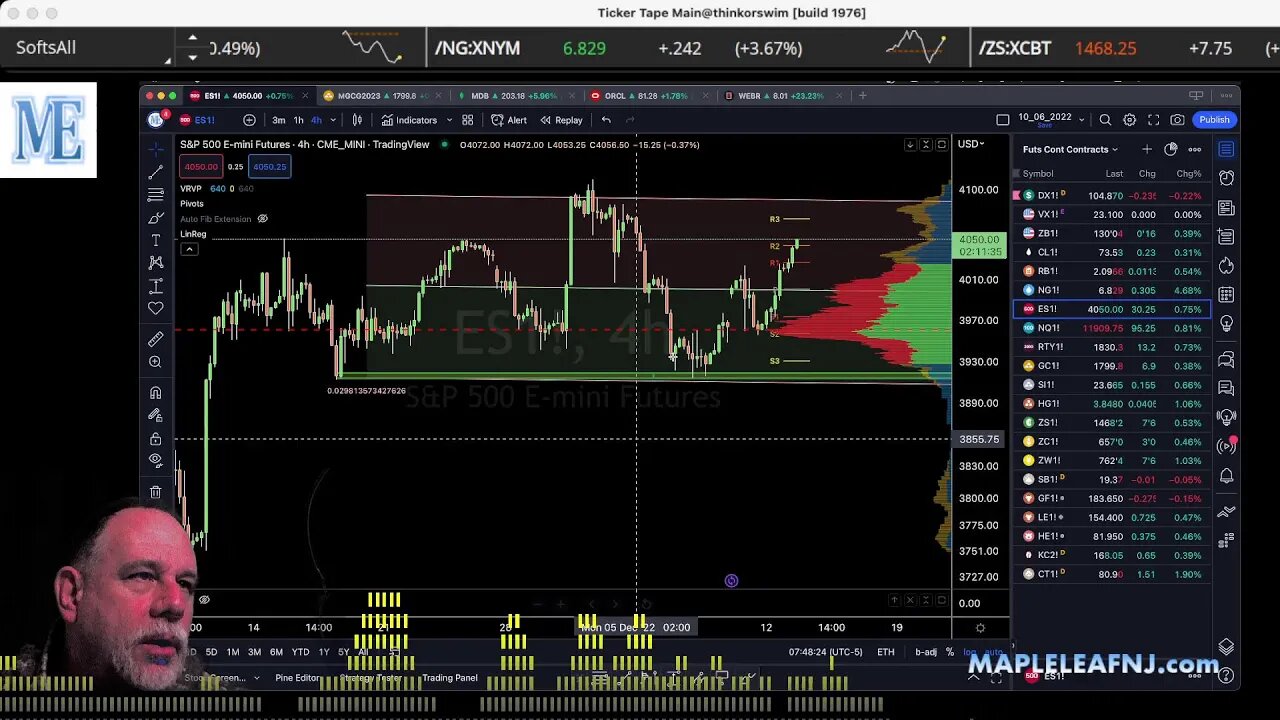Image resolution: width=1280 pixels, height=720 pixels.
Task: Hide all drawings with eye icon
Action: pyautogui.click(x=155, y=461)
